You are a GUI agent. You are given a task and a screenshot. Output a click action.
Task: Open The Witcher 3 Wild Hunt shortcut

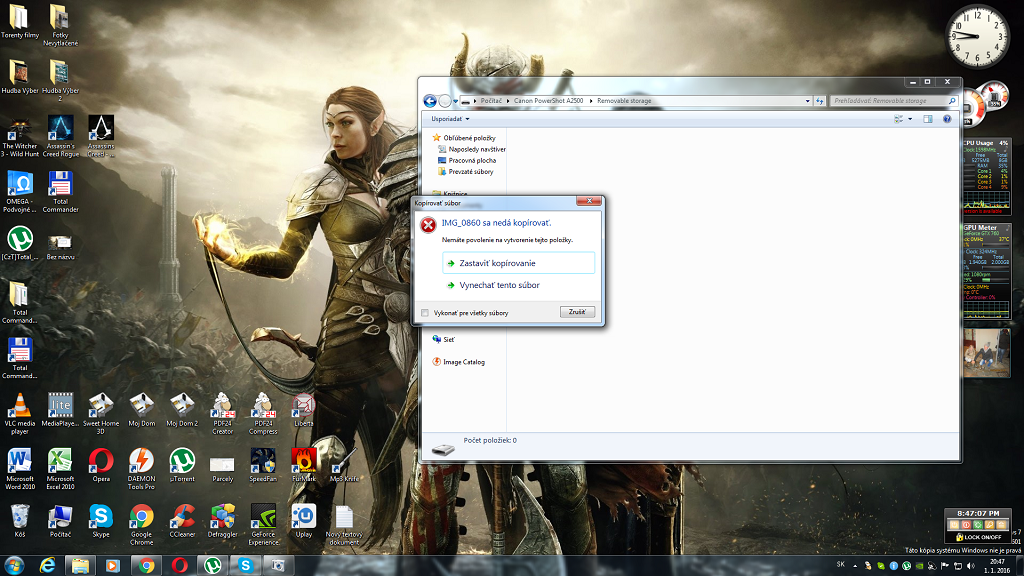20,136
